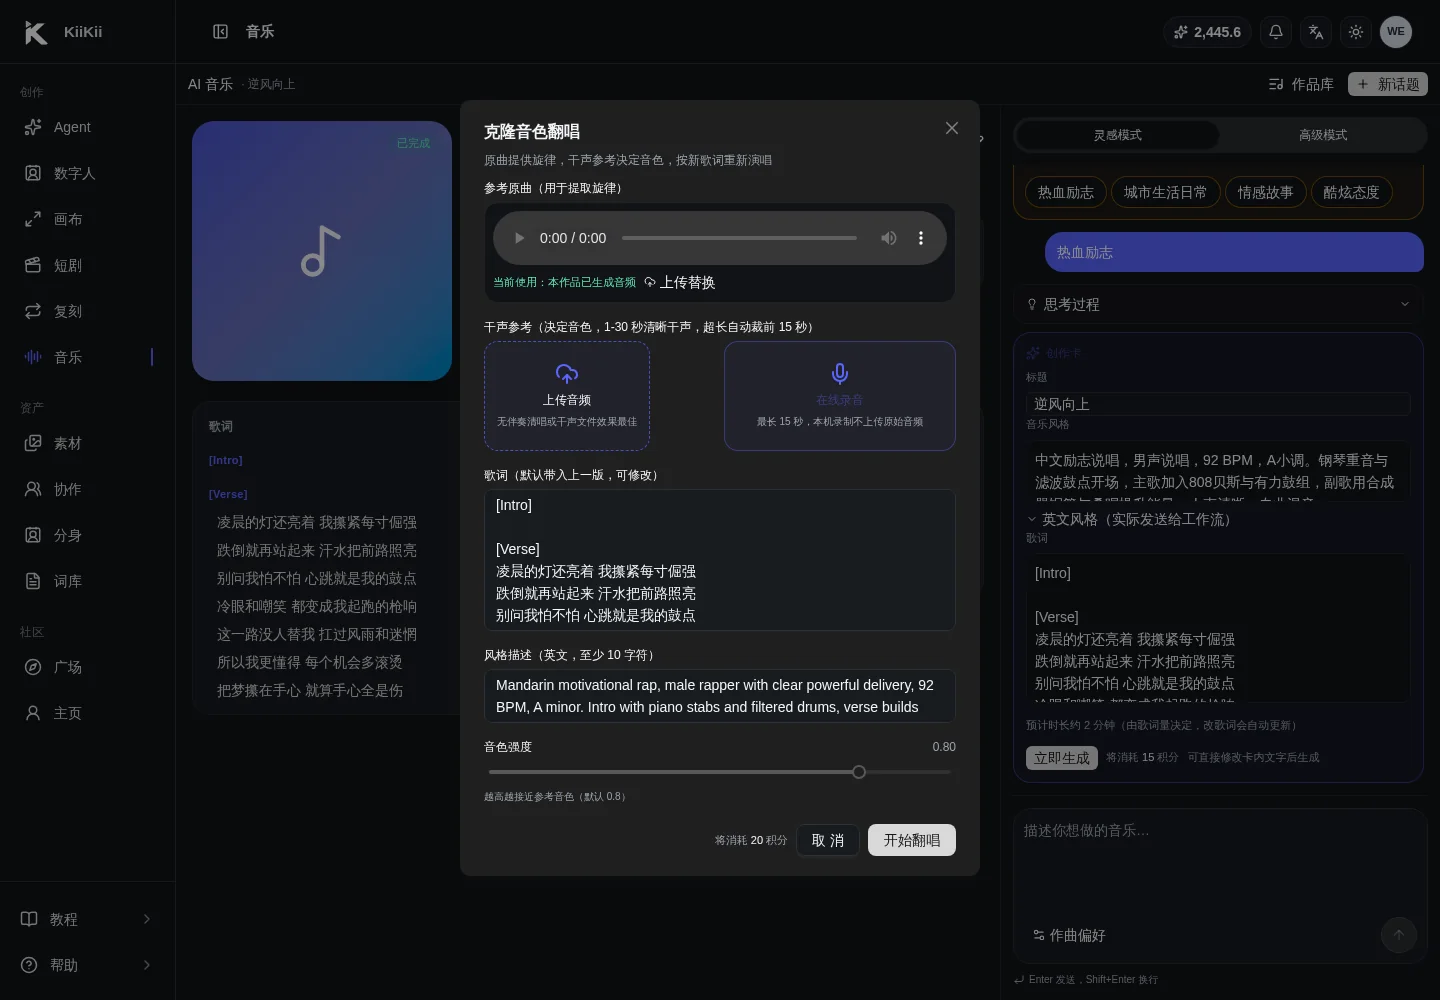
Task: Select 素材 assets in sidebar
Action: coord(88,443)
